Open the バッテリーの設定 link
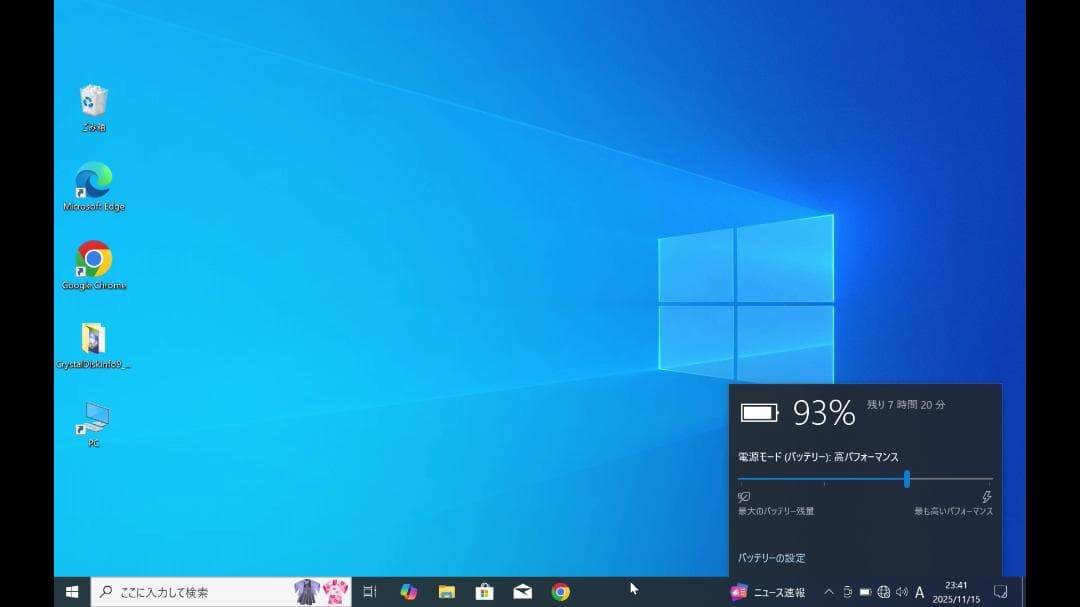The width and height of the screenshot is (1080, 607). point(771,558)
